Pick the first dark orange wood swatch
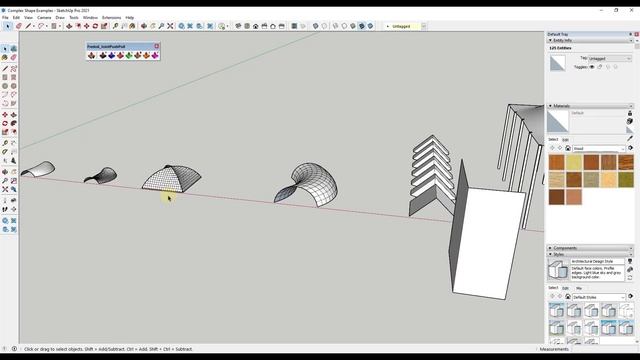Image resolution: width=640 pixels, height=360 pixels. [x=556, y=162]
